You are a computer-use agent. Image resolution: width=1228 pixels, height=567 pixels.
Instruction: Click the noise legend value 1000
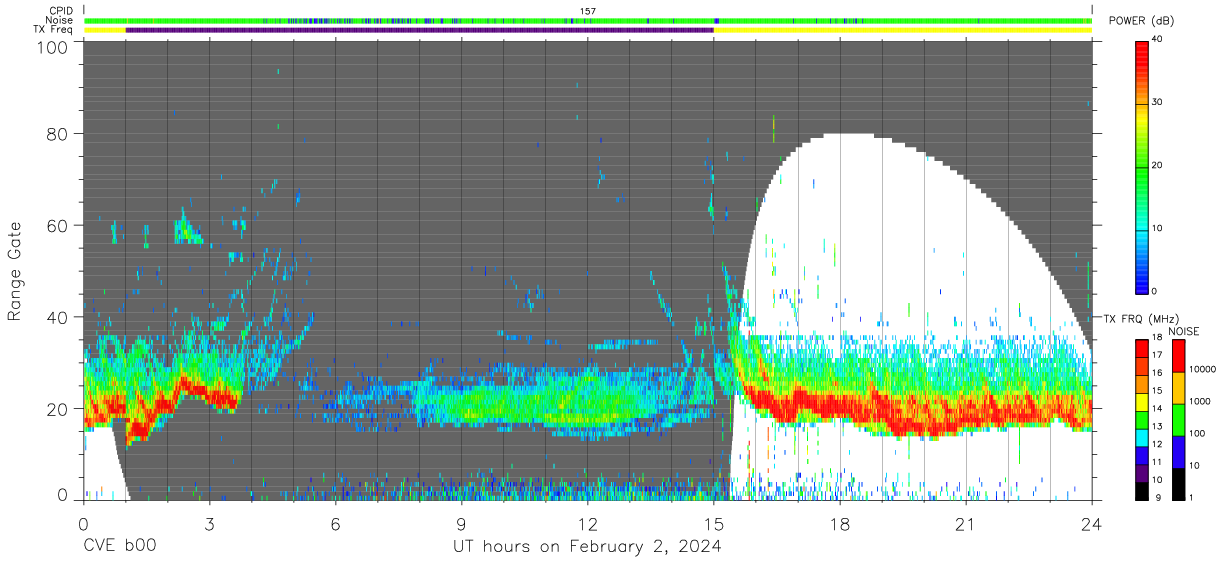1201,401
